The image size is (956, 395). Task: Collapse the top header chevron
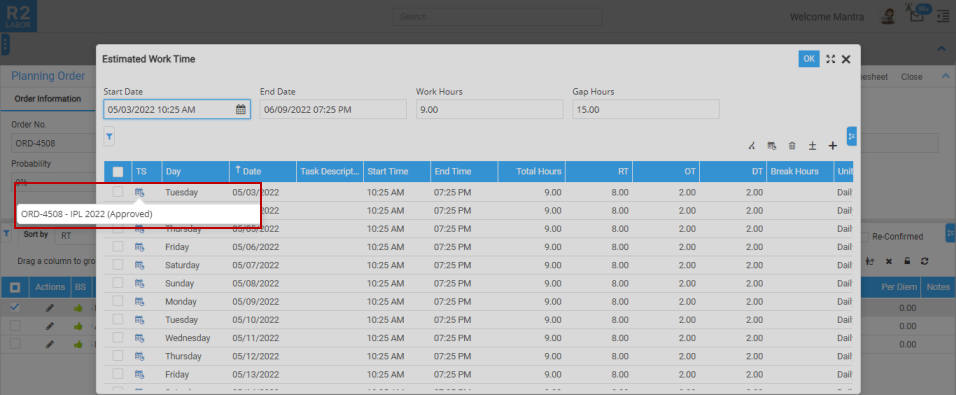coord(941,48)
